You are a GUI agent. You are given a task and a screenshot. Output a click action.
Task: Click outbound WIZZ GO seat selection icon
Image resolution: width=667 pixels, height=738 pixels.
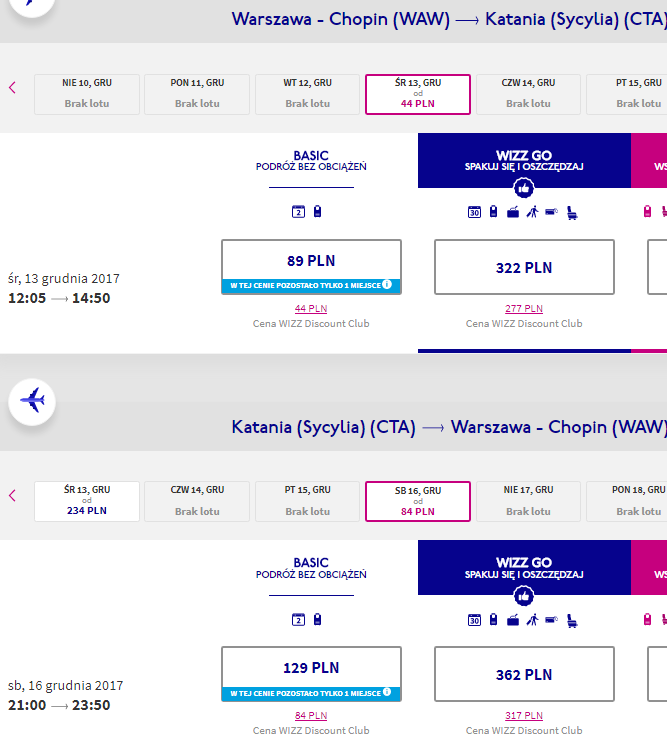click(572, 213)
